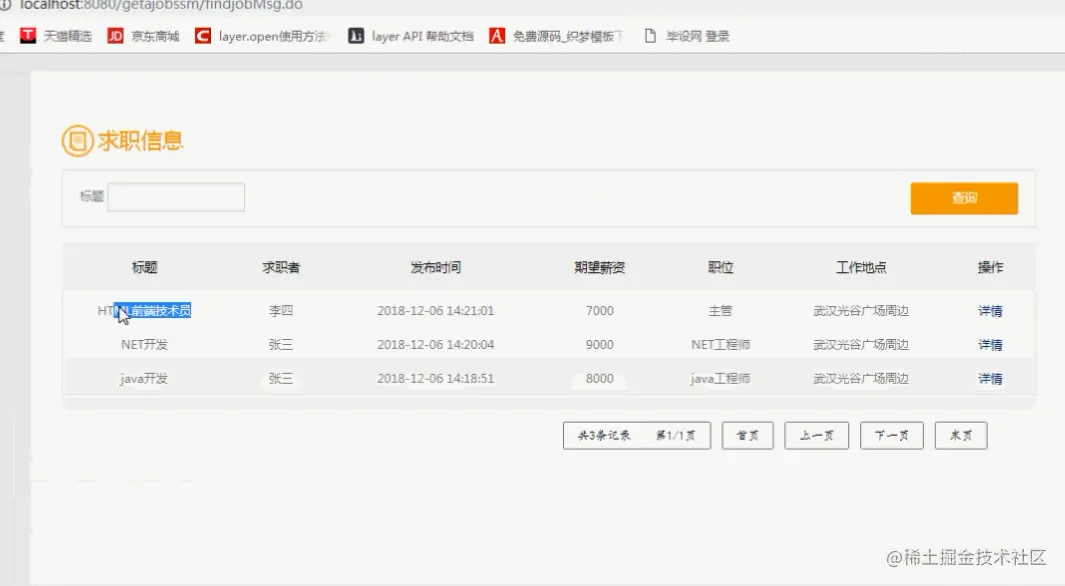Click 武汉光谷广场周边 in the java开发 row
Image resolution: width=1065 pixels, height=586 pixels.
tap(861, 379)
